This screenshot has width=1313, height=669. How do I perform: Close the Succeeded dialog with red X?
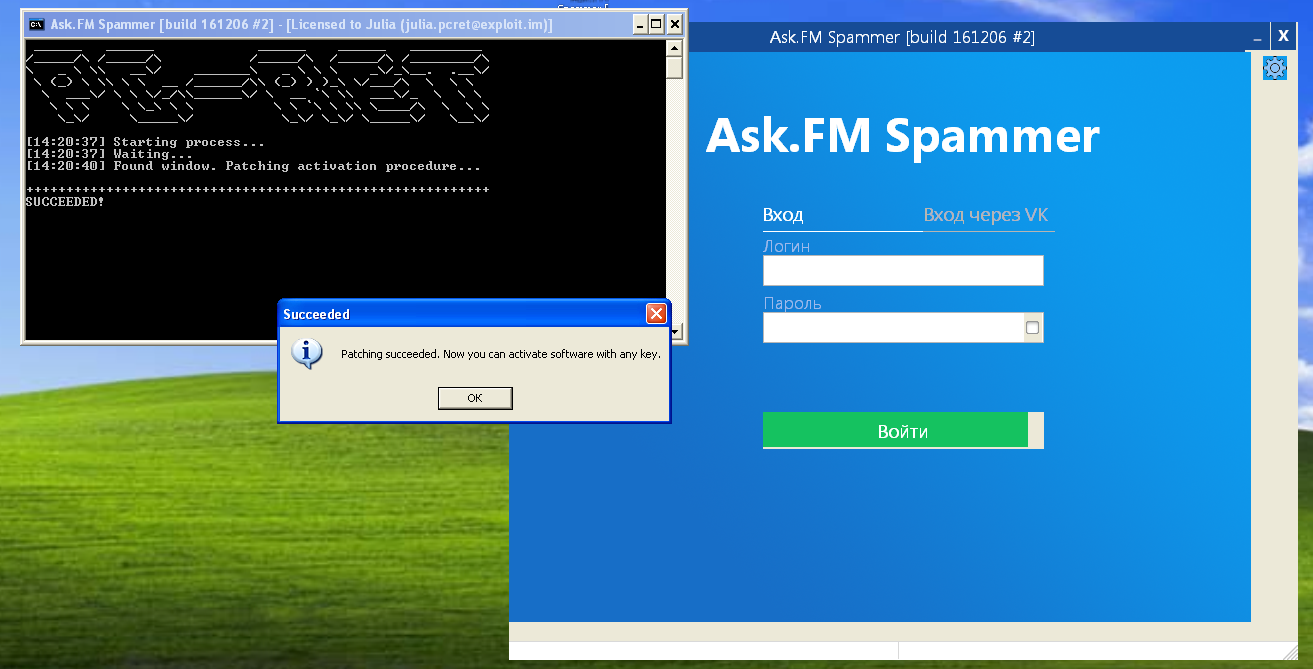coord(656,314)
